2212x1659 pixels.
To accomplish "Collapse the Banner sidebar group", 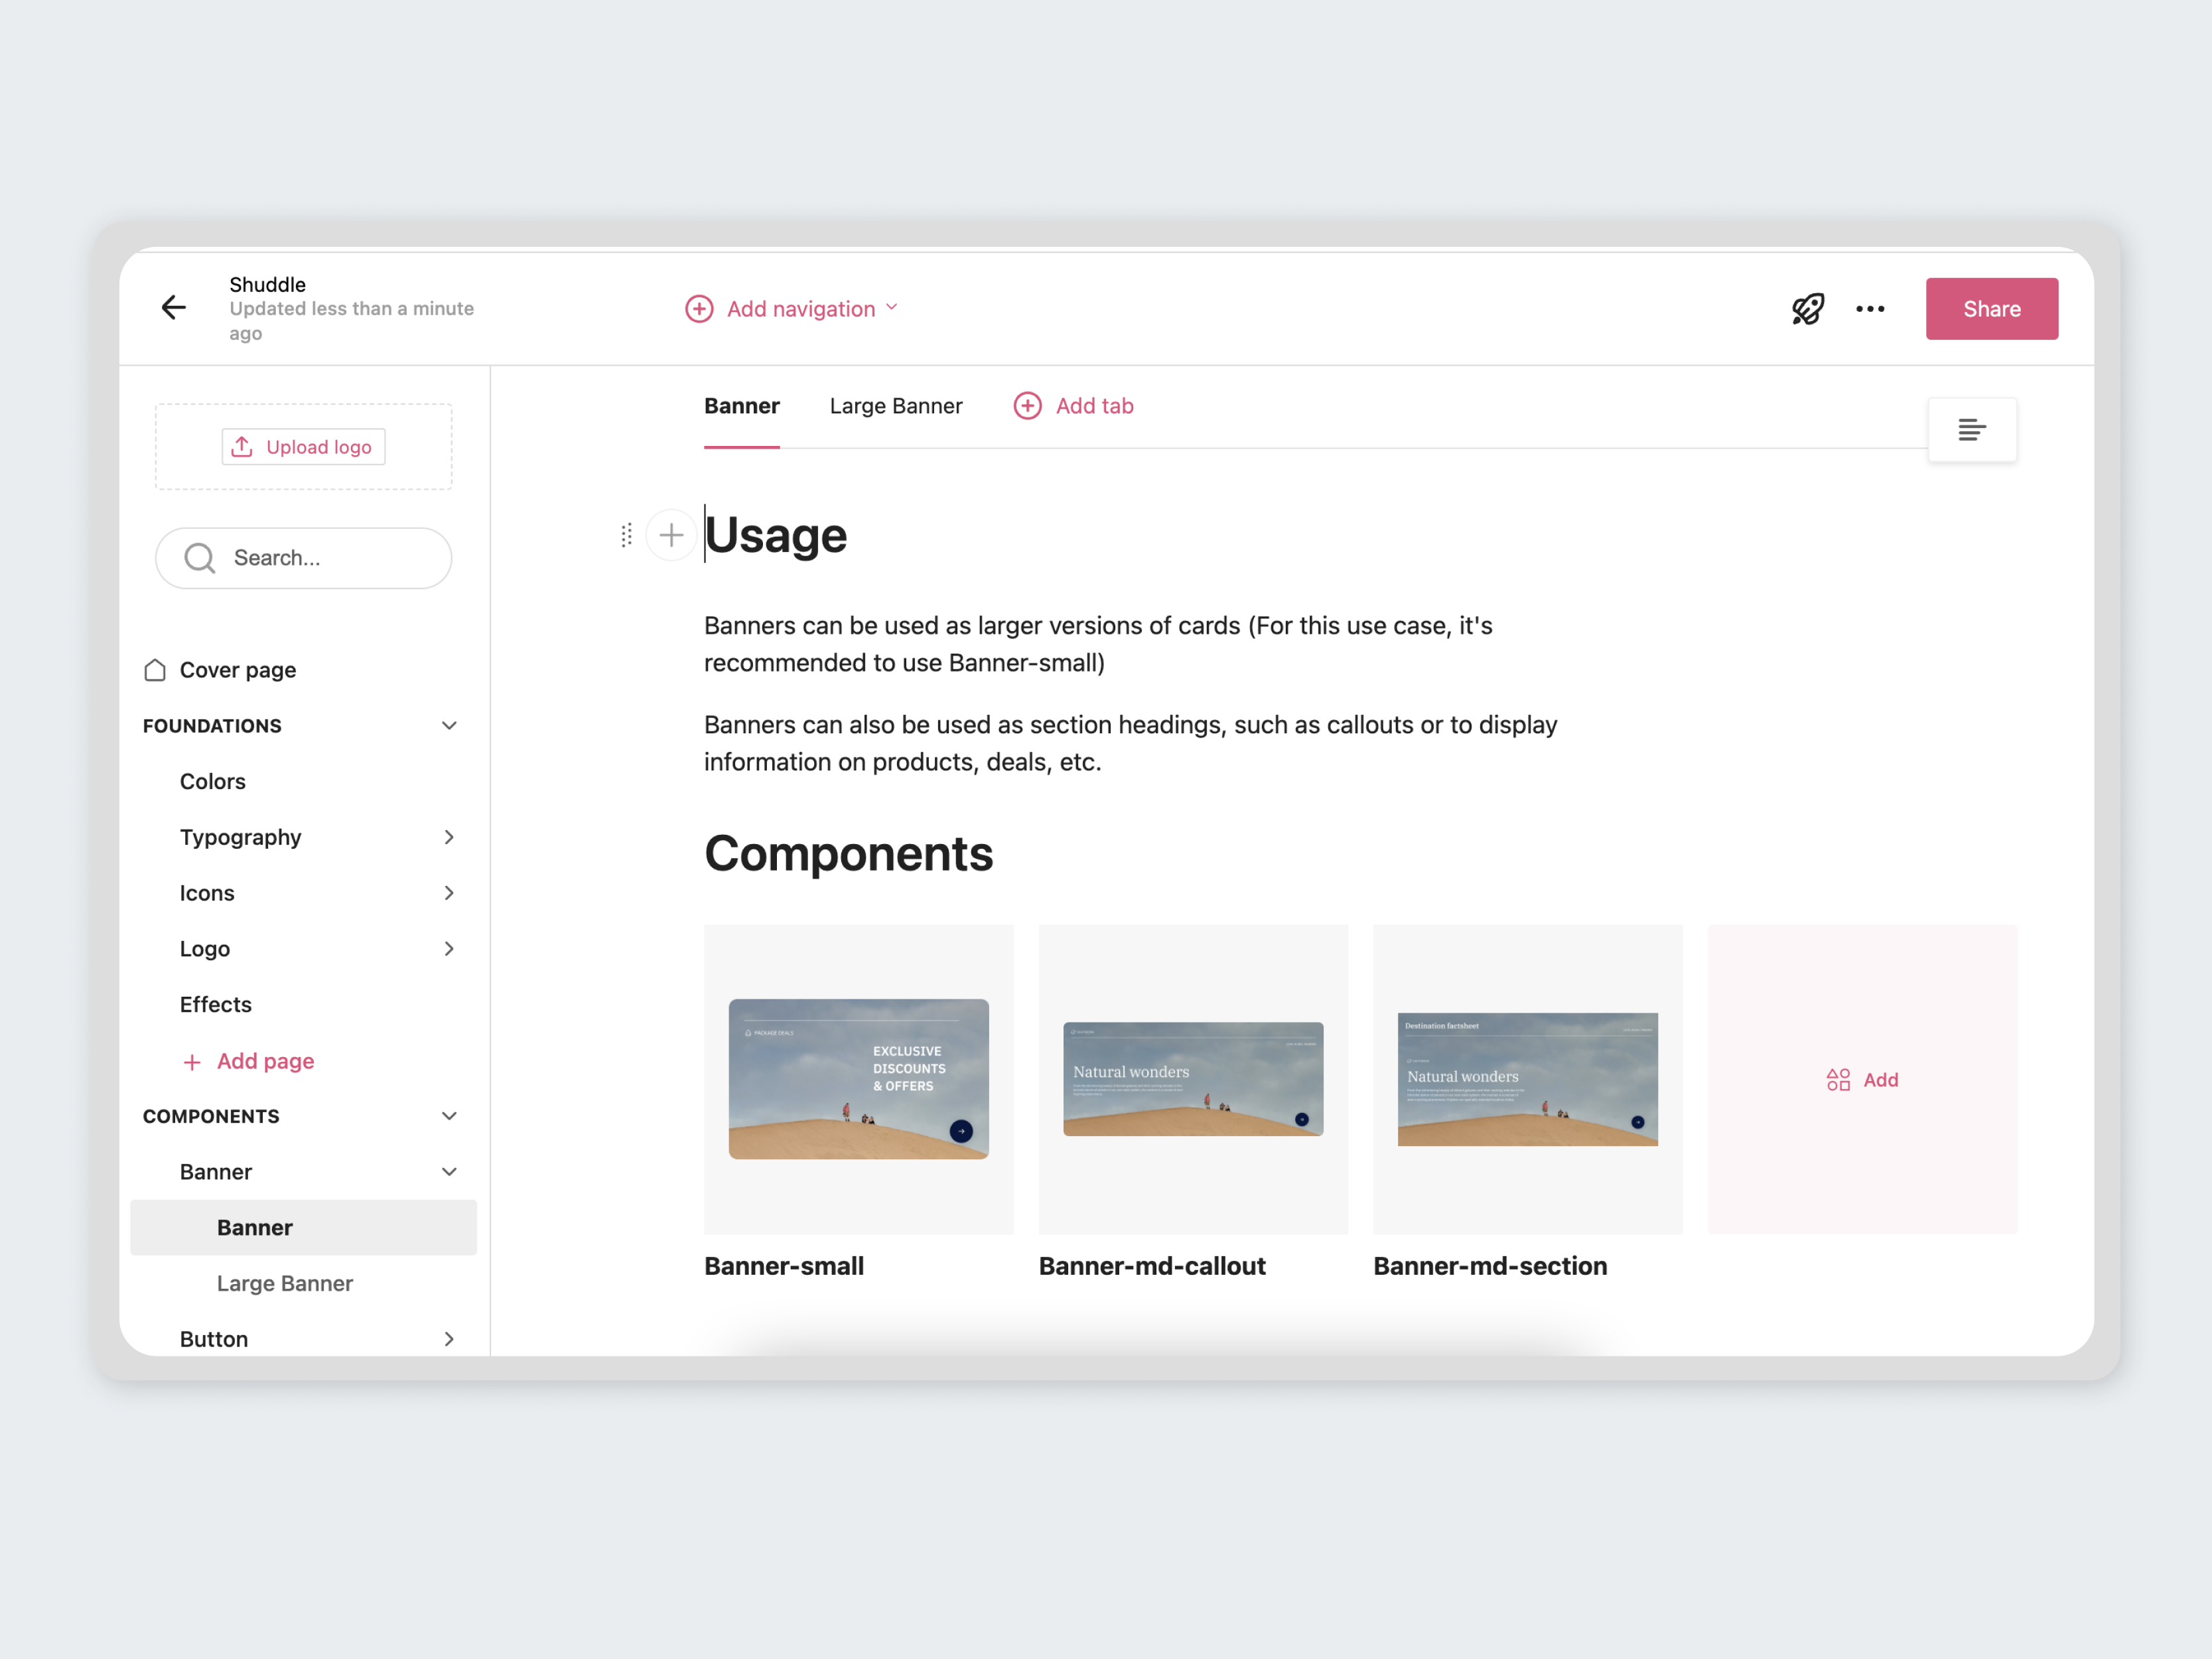I will point(449,1172).
